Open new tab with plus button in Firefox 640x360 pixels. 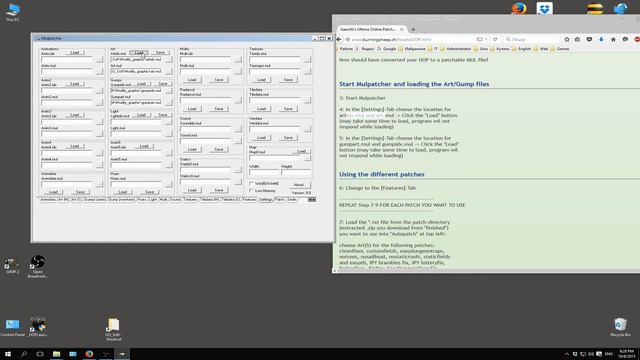point(413,29)
